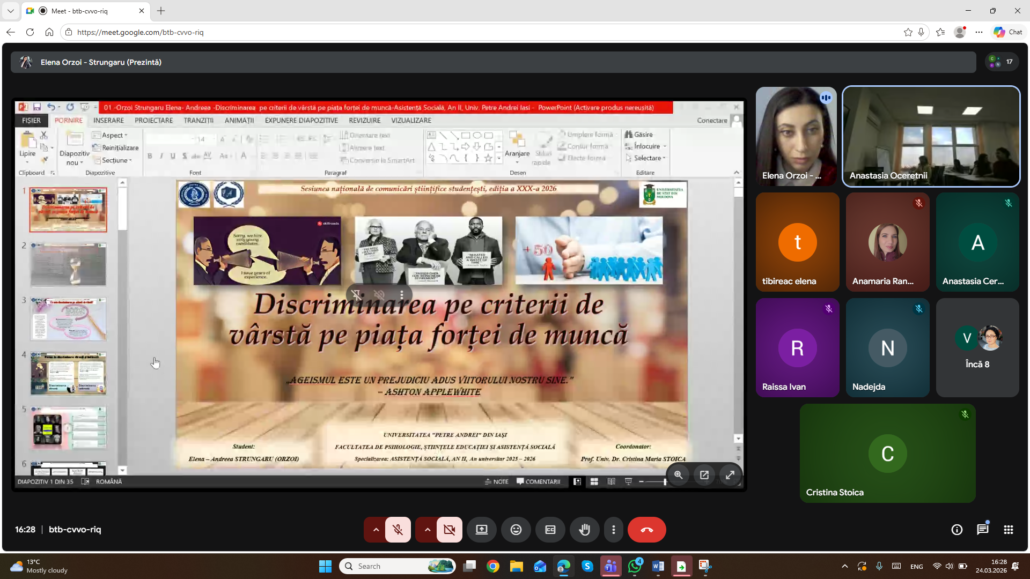
Task: Collapse the PowerPoint ribbon with chevron
Action: pyautogui.click(x=736, y=173)
